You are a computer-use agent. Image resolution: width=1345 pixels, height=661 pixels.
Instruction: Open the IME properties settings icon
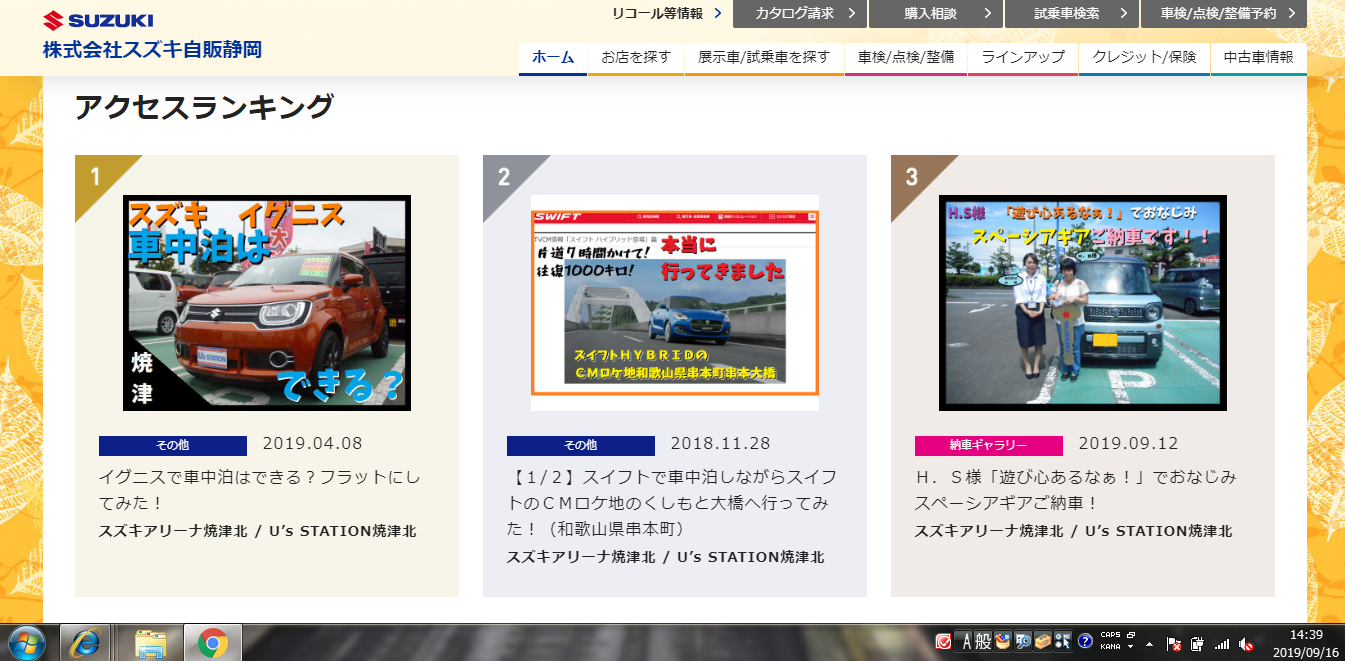(1062, 641)
